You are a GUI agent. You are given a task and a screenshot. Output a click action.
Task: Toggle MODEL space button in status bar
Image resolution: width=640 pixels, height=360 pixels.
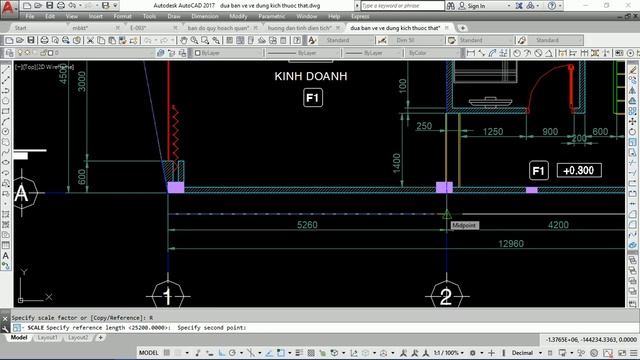(149, 353)
